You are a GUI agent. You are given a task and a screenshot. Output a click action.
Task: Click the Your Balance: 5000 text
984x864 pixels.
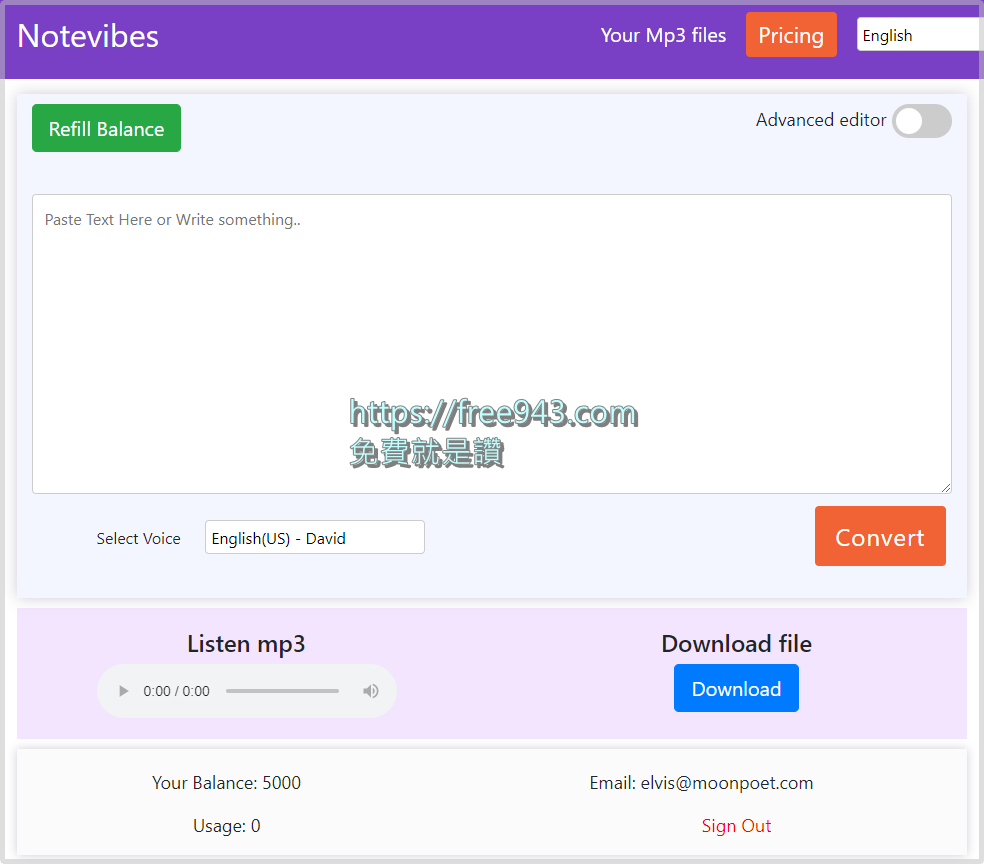pyautogui.click(x=226, y=783)
